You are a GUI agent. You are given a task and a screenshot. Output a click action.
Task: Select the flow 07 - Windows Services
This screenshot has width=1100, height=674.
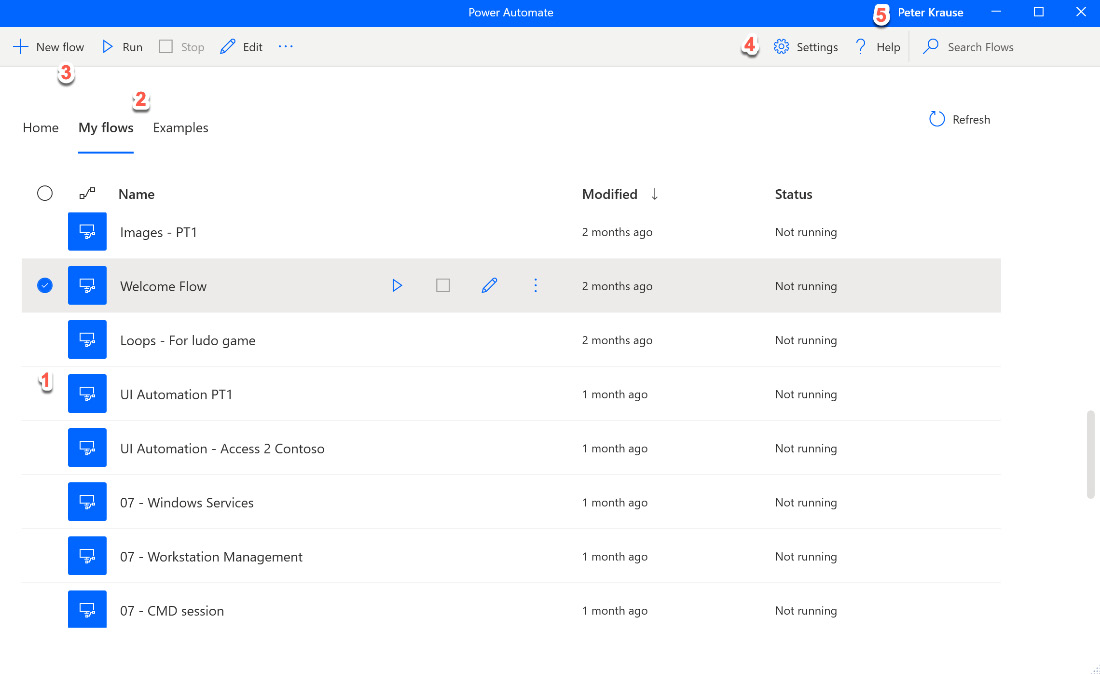(187, 502)
